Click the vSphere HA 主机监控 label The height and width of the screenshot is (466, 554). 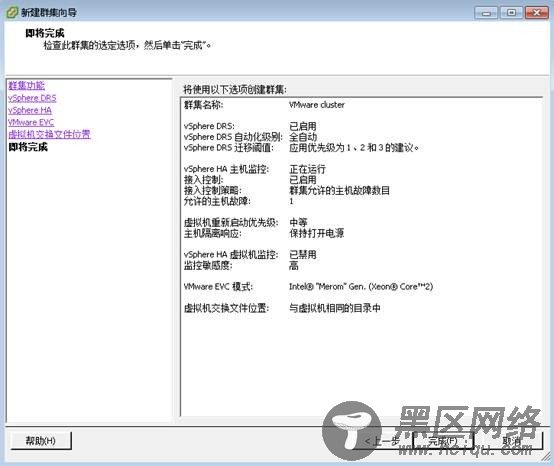pos(226,169)
